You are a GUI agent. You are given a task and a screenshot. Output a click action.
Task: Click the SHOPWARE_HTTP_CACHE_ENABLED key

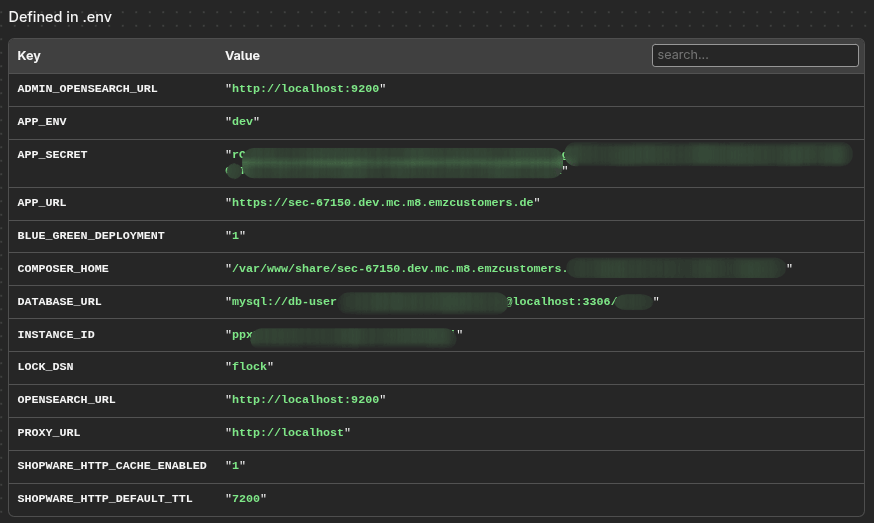[x=112, y=465]
